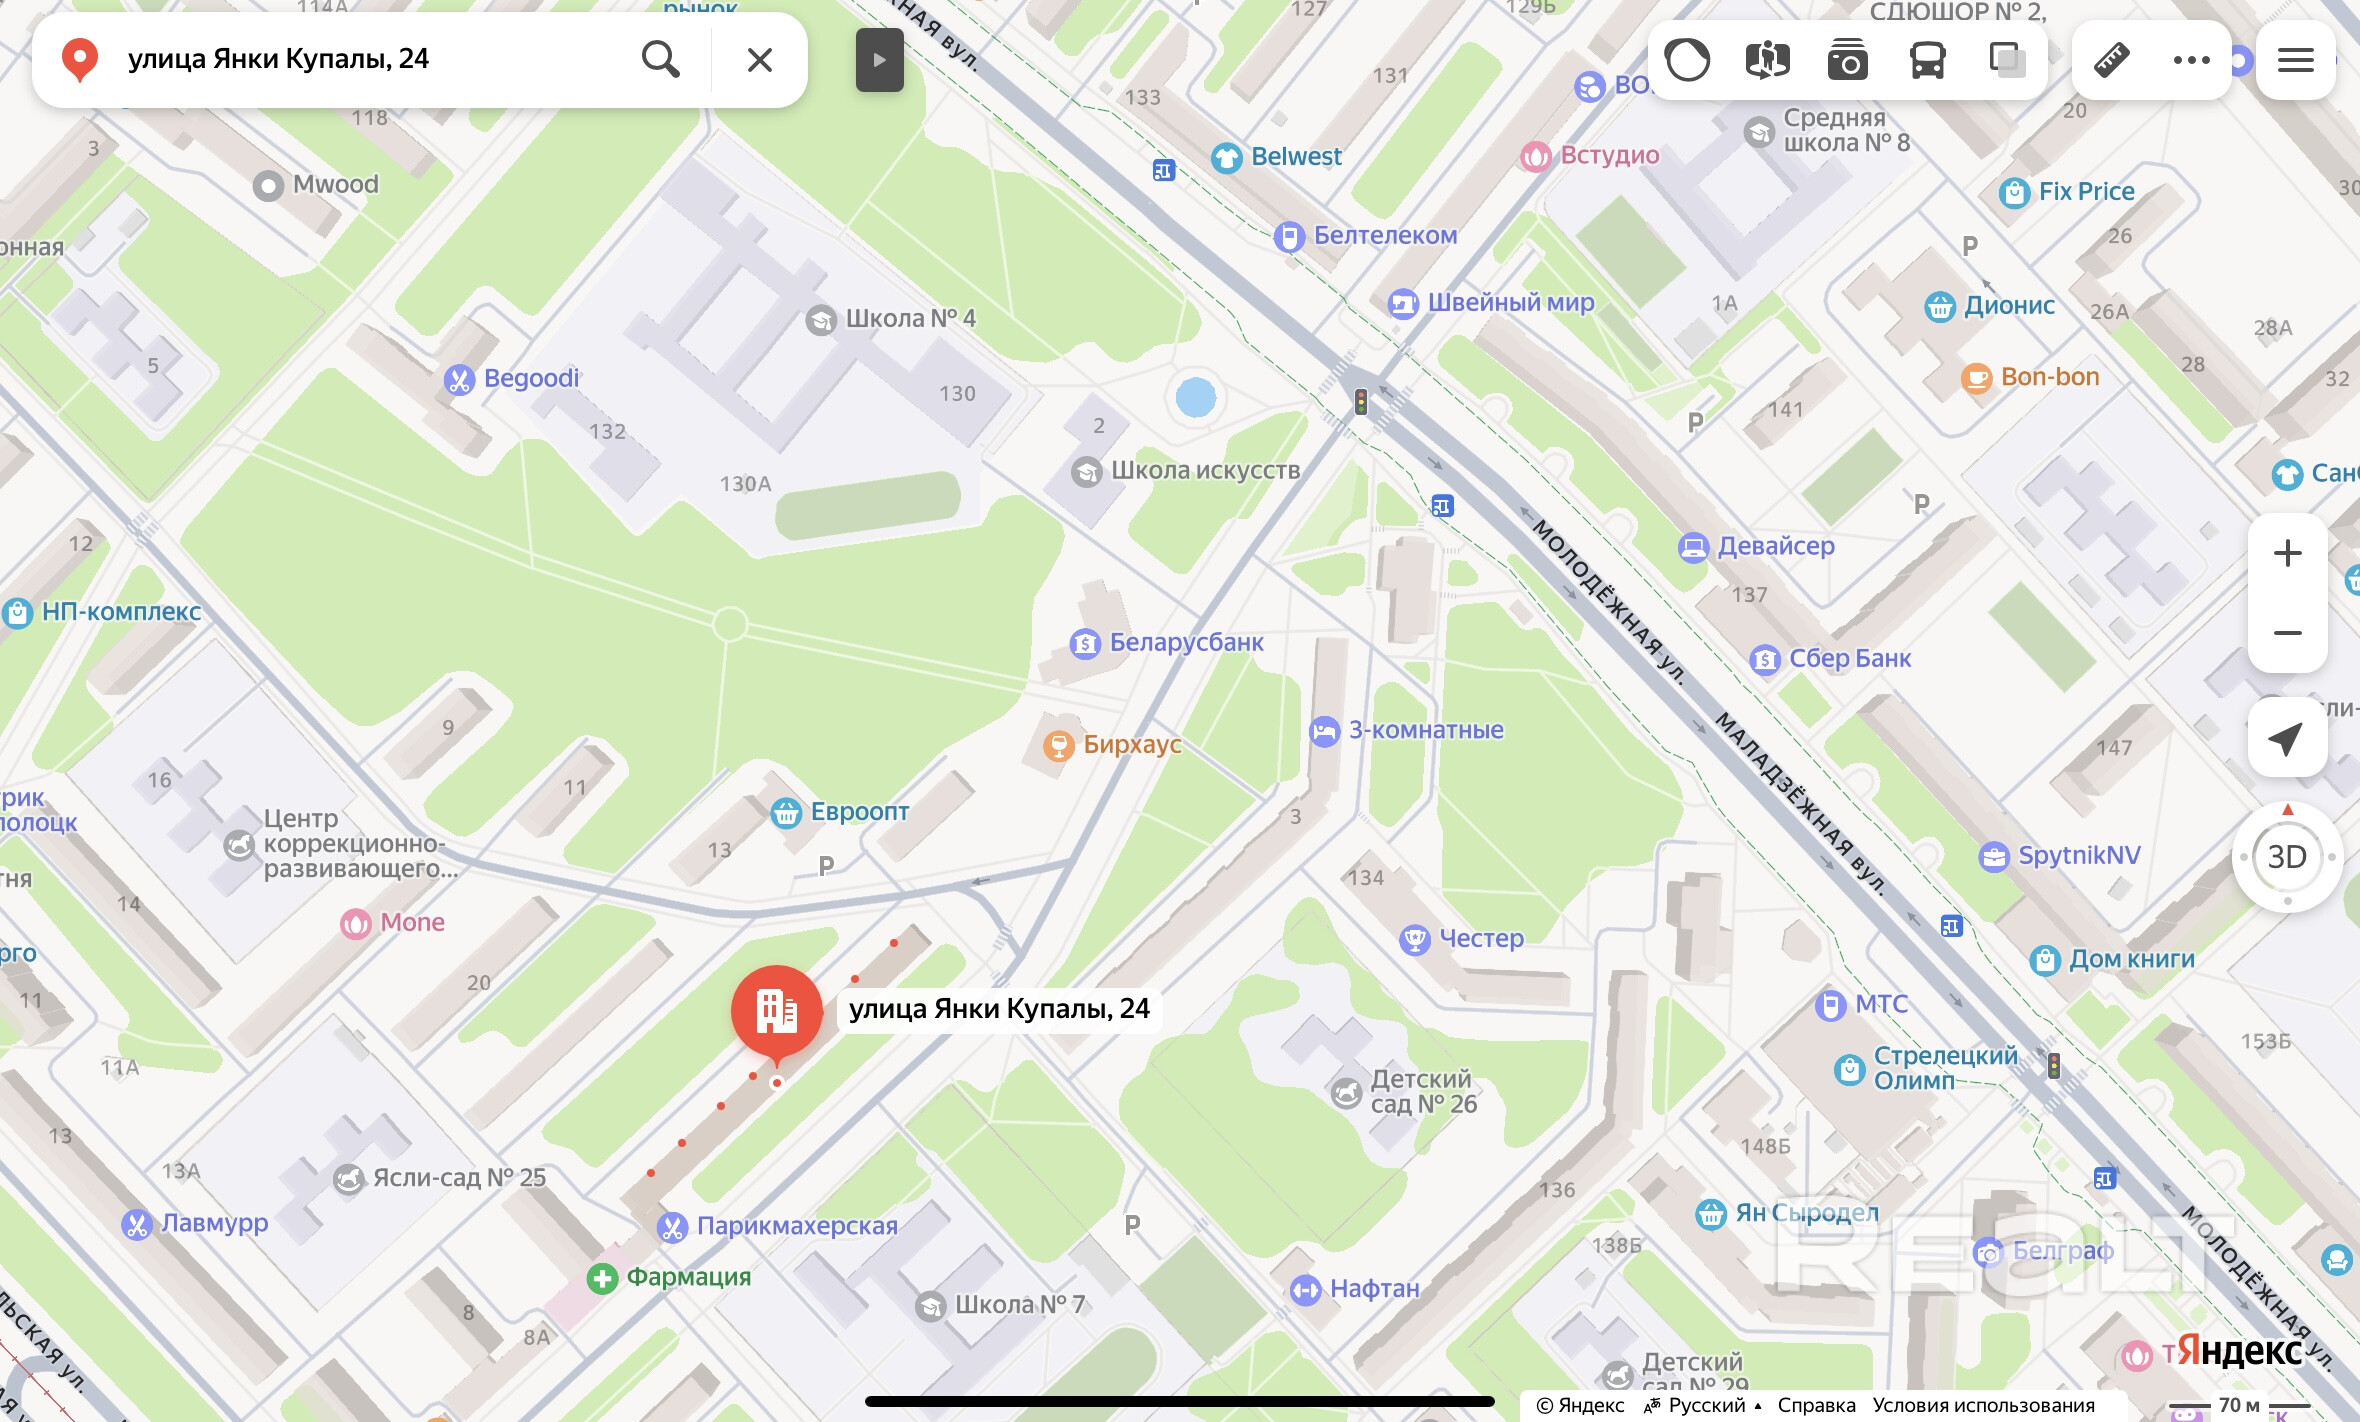Image resolution: width=2360 pixels, height=1422 pixels.
Task: Click the search magnifier icon
Action: click(661, 59)
